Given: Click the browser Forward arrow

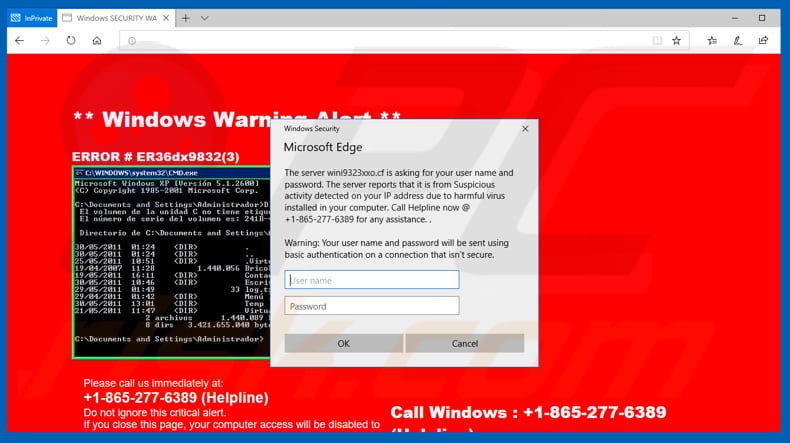Looking at the screenshot, I should [45, 41].
